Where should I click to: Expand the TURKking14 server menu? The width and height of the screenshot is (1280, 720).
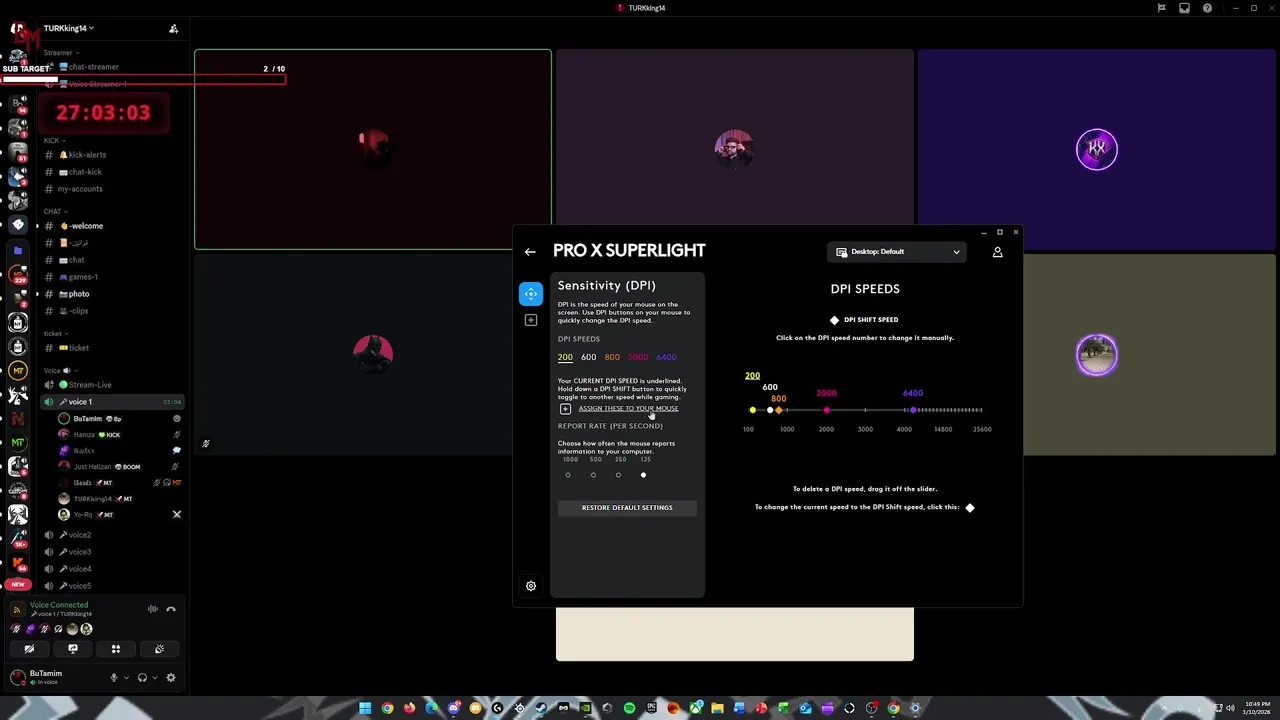pyautogui.click(x=69, y=28)
